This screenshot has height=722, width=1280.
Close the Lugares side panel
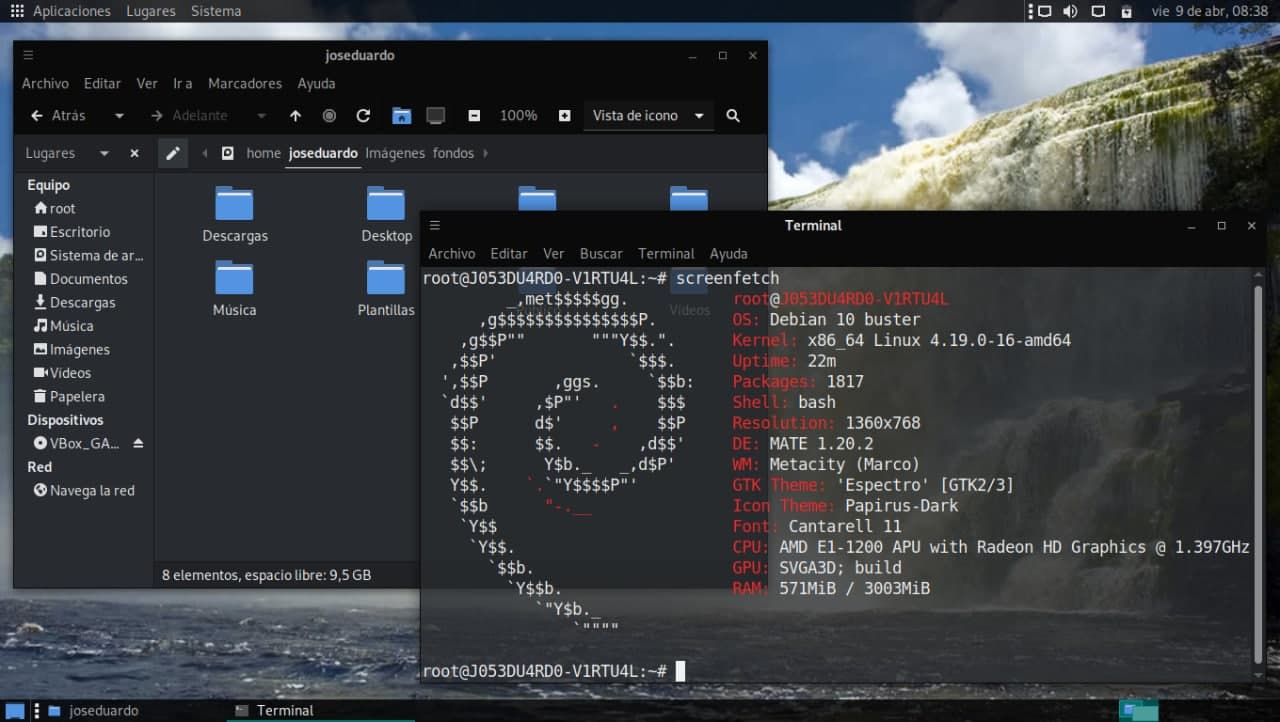(x=134, y=153)
